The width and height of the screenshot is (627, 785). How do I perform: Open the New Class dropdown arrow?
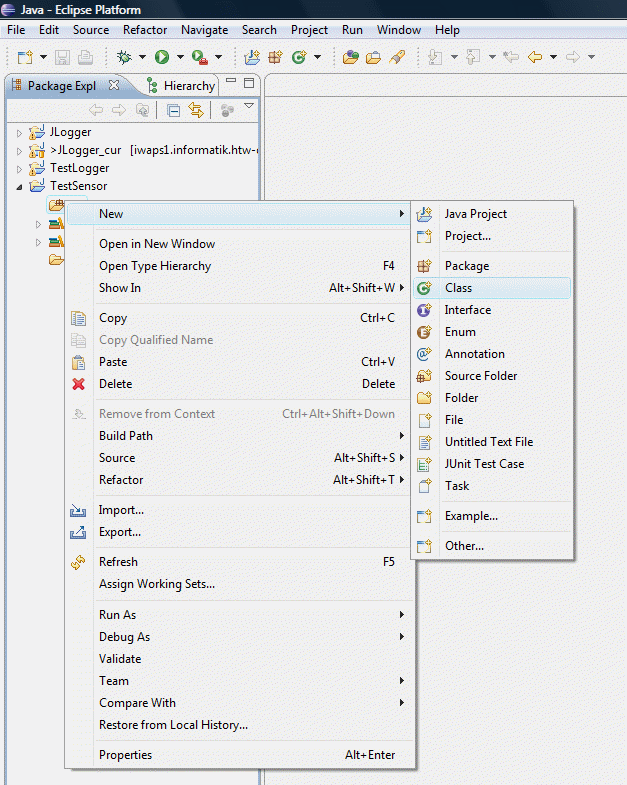coord(318,57)
